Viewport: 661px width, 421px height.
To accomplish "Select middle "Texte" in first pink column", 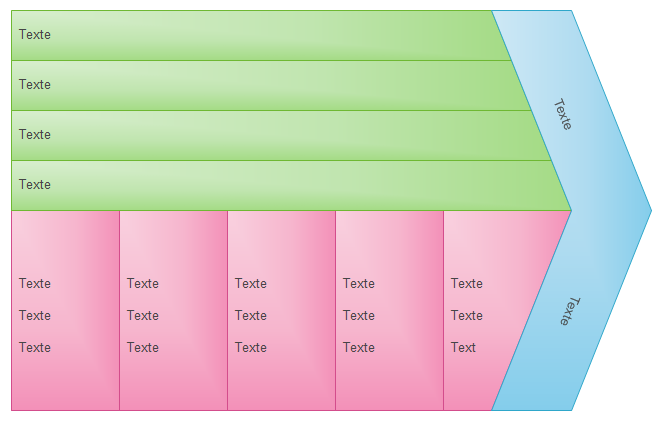I will coord(35,316).
